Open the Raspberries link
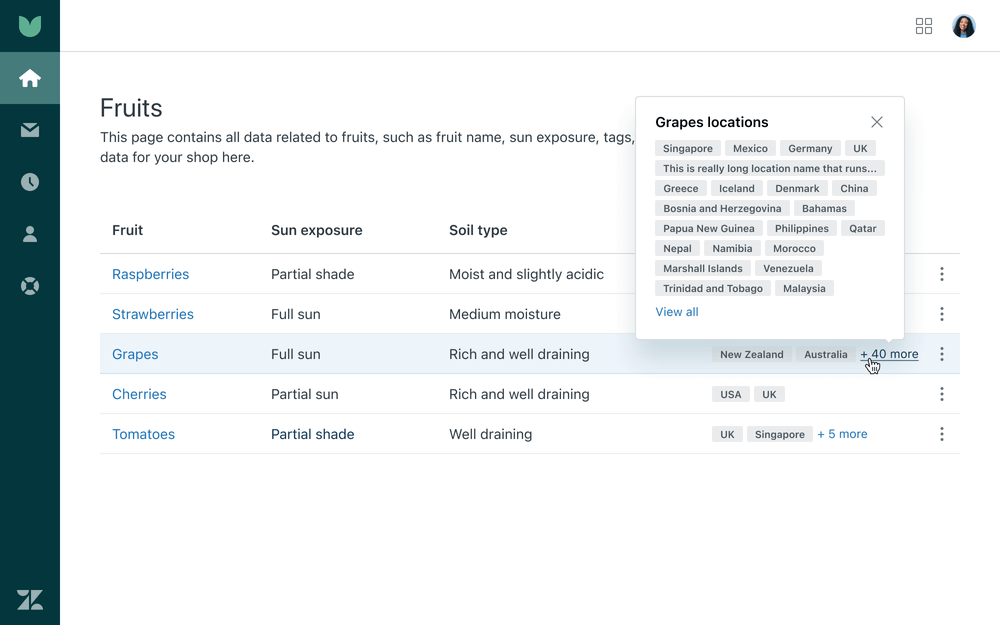 [x=151, y=274]
